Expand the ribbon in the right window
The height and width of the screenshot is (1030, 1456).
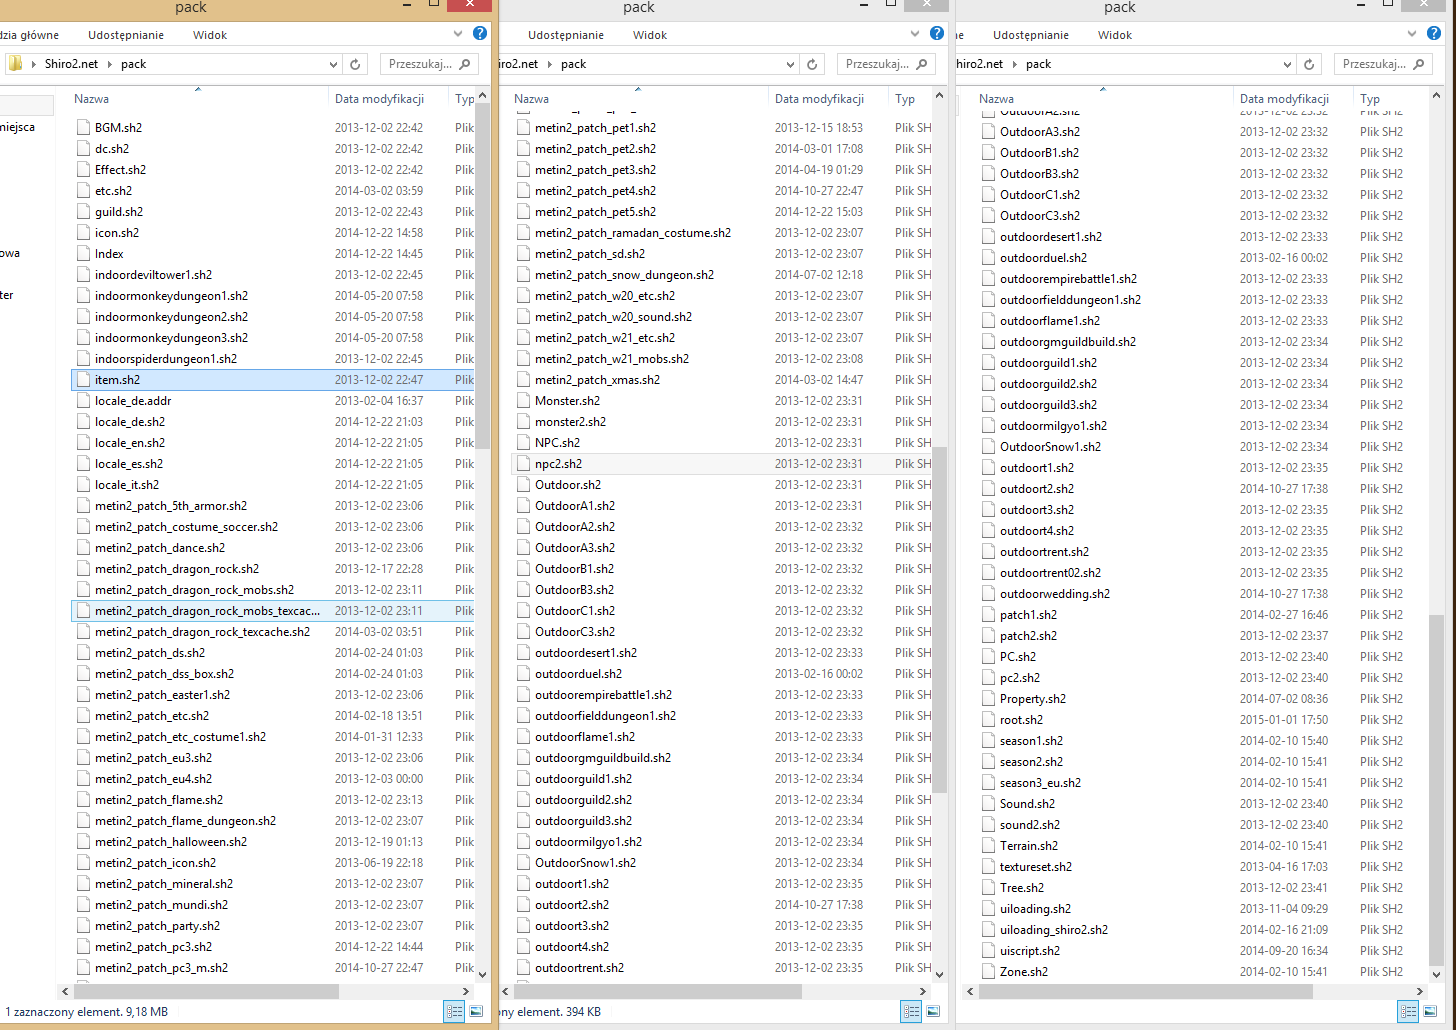click(x=1413, y=34)
